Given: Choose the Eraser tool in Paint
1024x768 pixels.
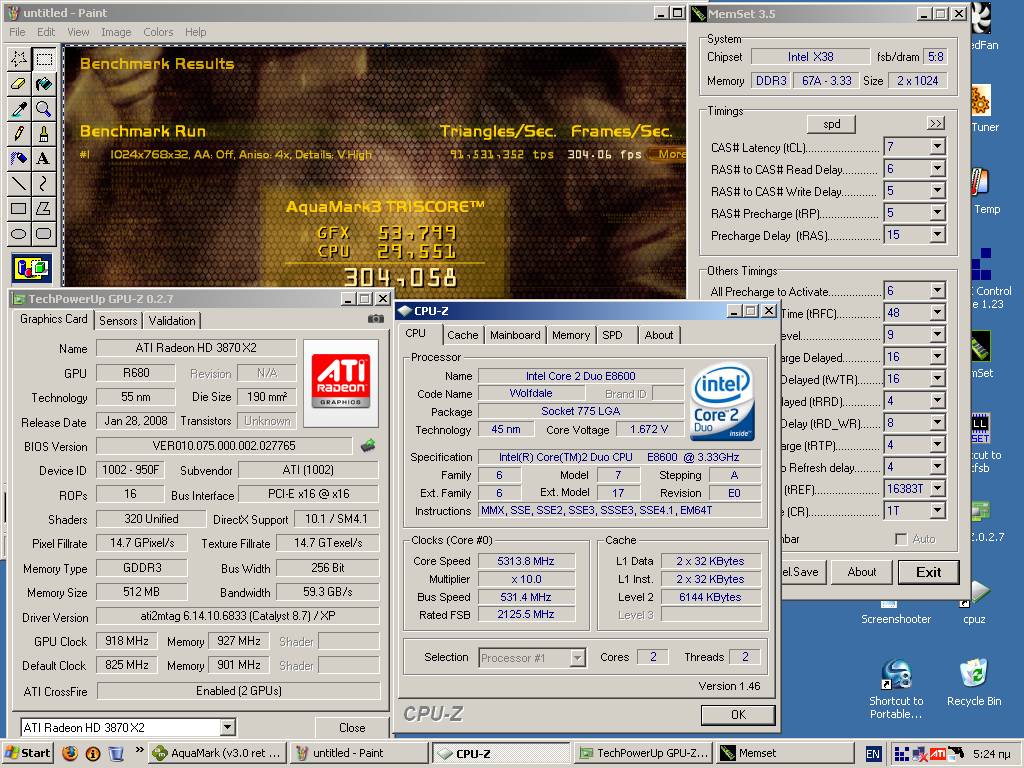Looking at the screenshot, I should [19, 84].
